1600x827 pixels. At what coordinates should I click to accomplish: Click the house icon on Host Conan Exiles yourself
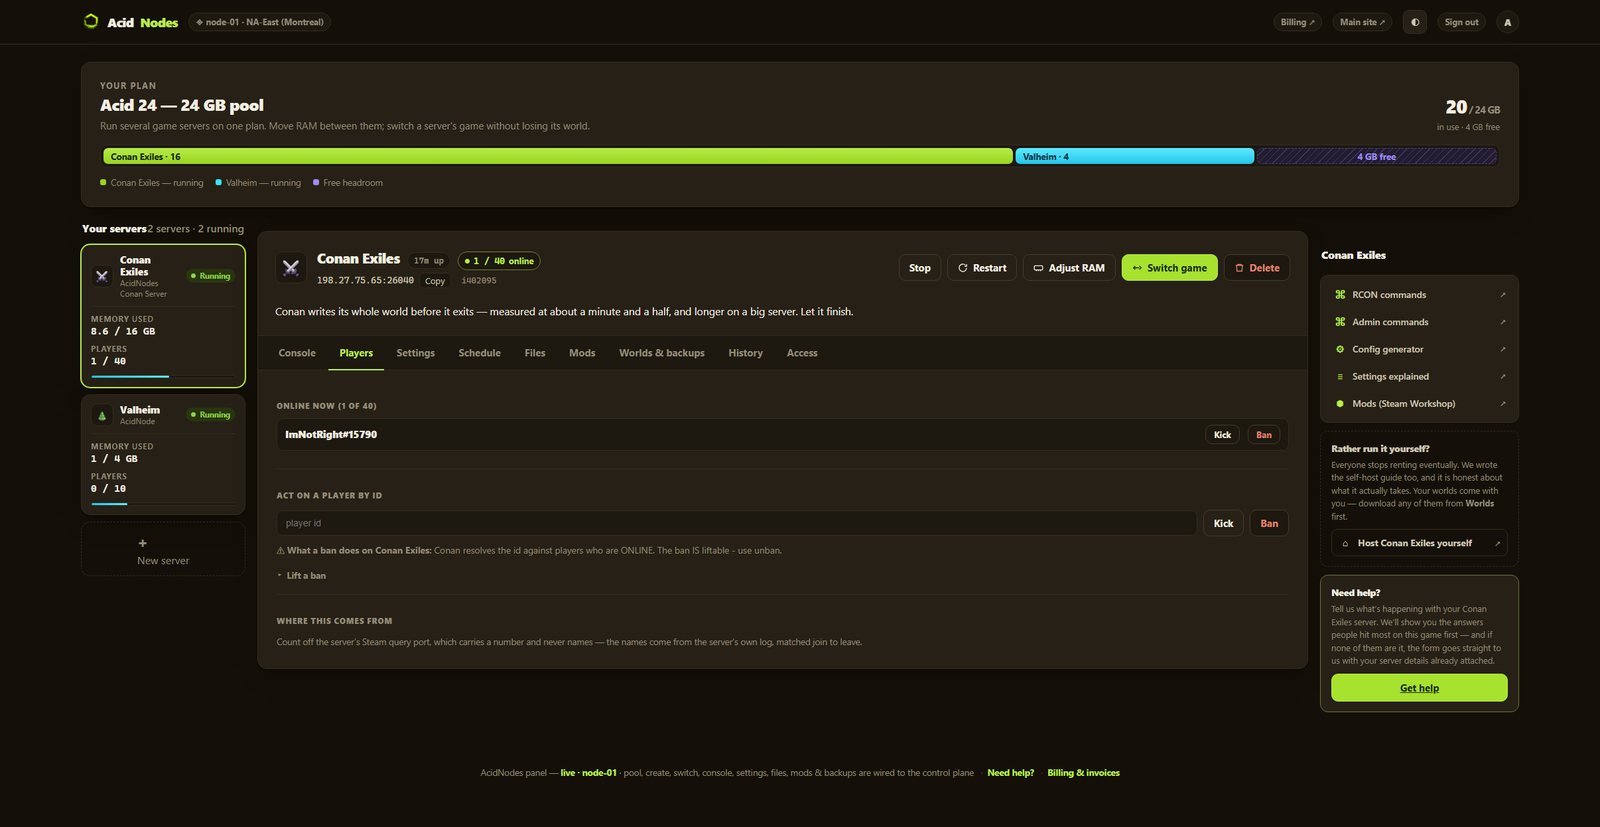[1345, 543]
